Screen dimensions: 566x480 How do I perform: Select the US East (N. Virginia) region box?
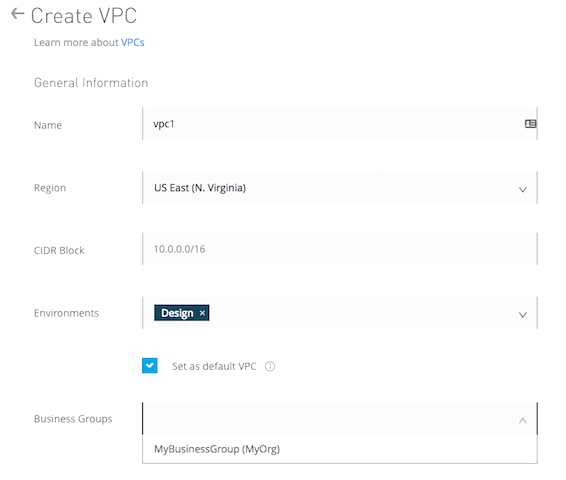click(x=340, y=188)
